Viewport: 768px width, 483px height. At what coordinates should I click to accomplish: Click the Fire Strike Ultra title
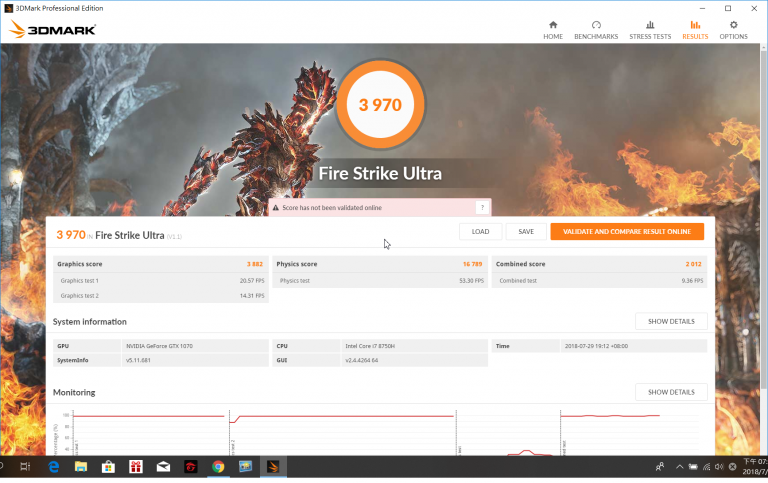click(380, 173)
